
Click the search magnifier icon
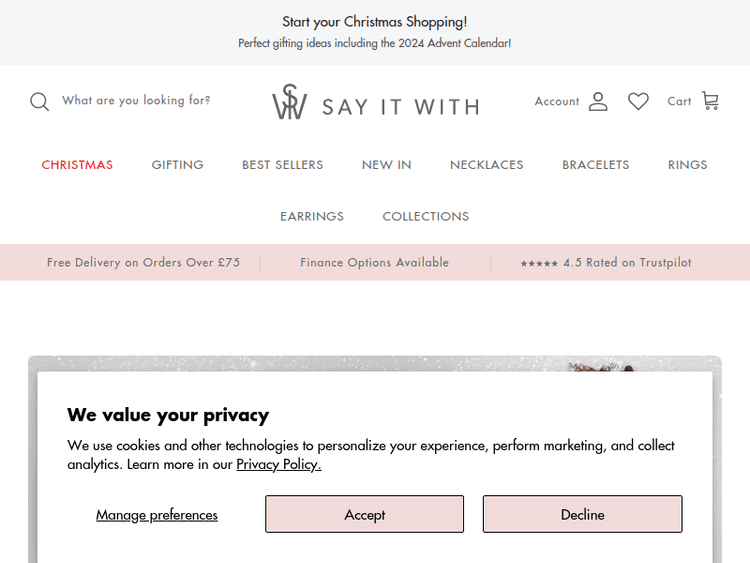(x=39, y=102)
